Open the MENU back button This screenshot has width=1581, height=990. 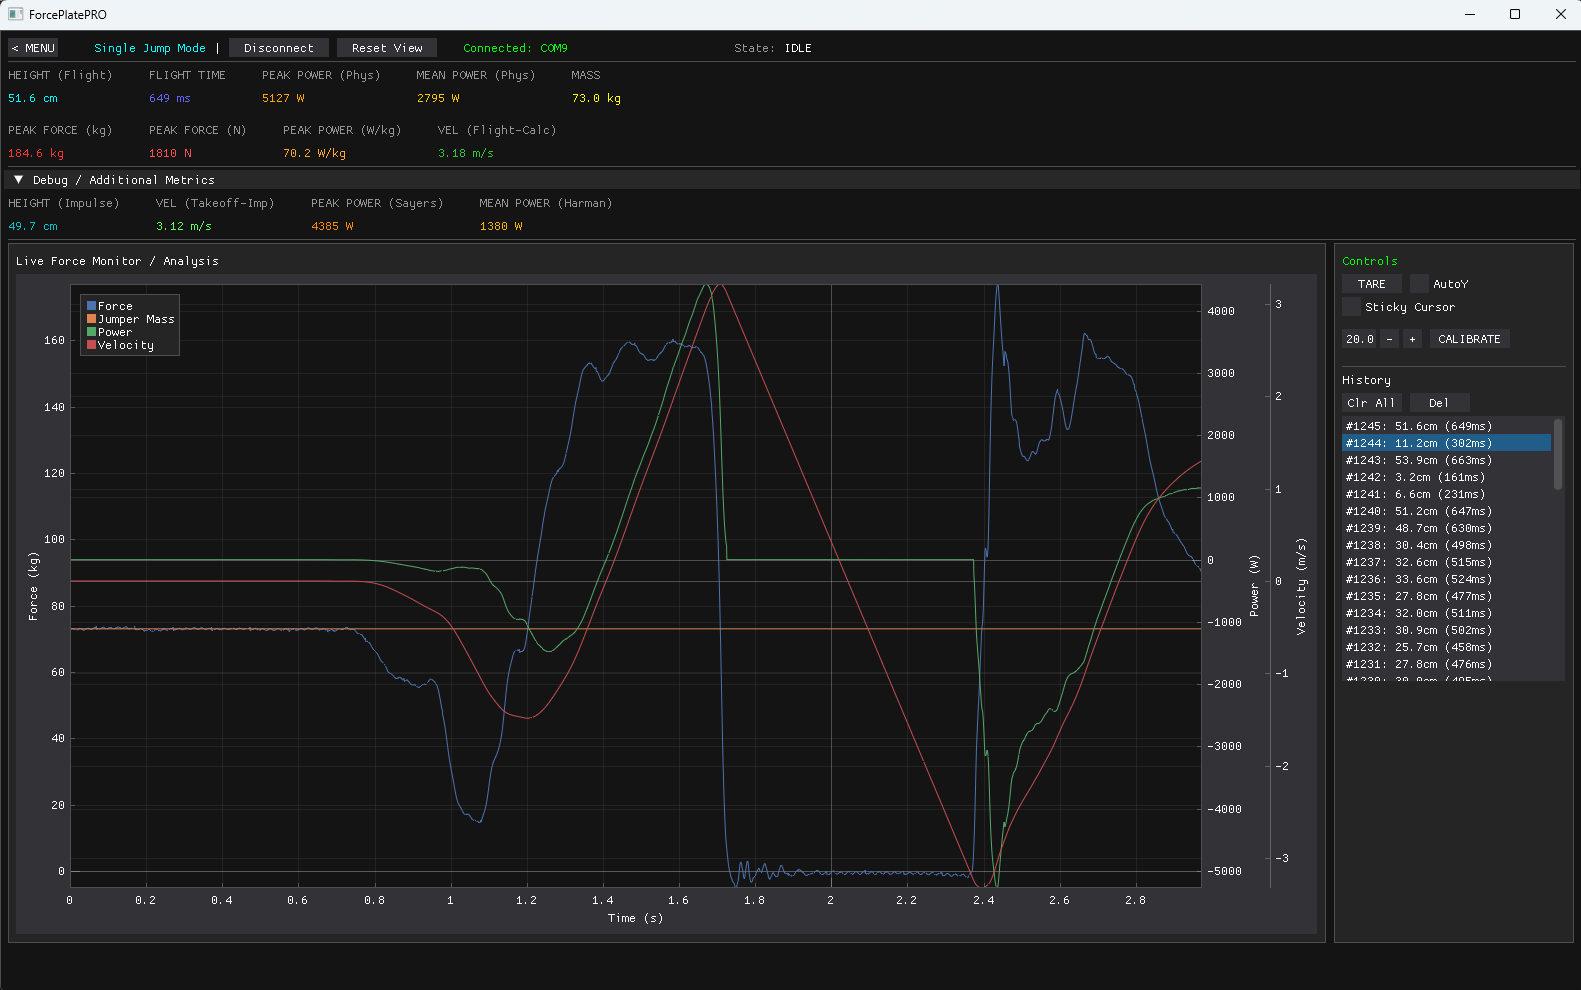click(33, 48)
